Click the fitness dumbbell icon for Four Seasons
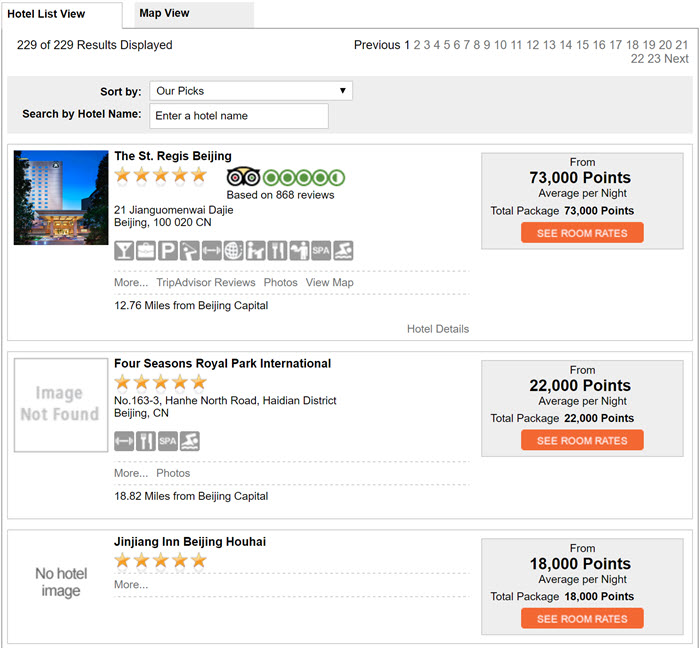The image size is (700, 648). point(124,441)
